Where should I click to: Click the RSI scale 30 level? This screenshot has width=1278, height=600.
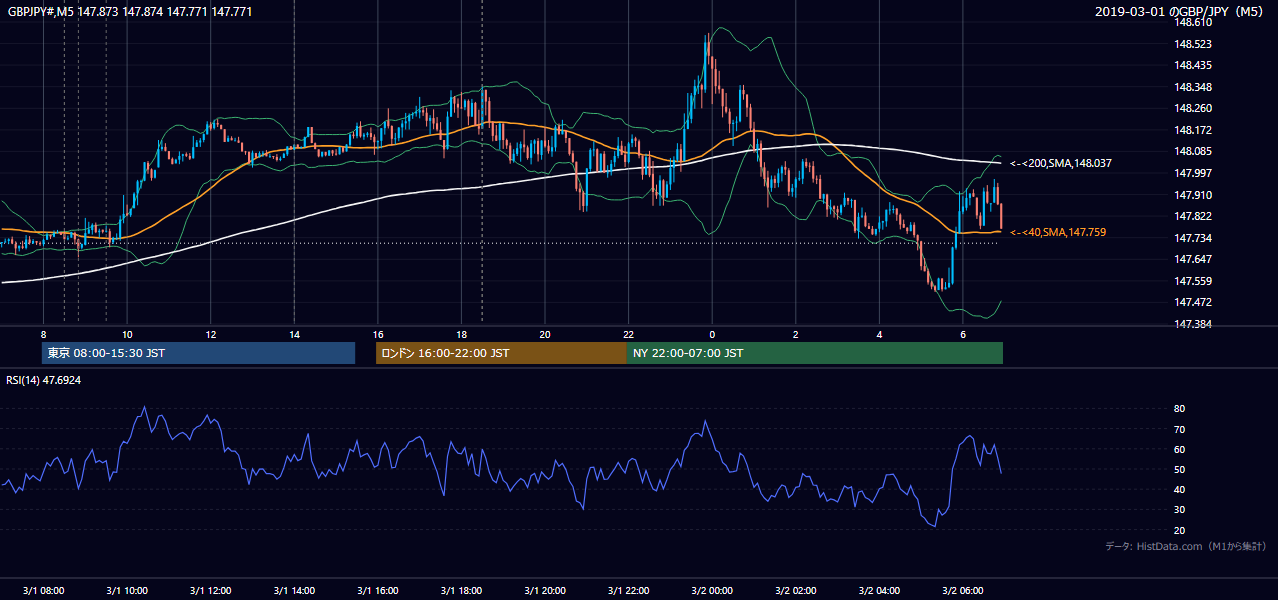tap(1180, 510)
